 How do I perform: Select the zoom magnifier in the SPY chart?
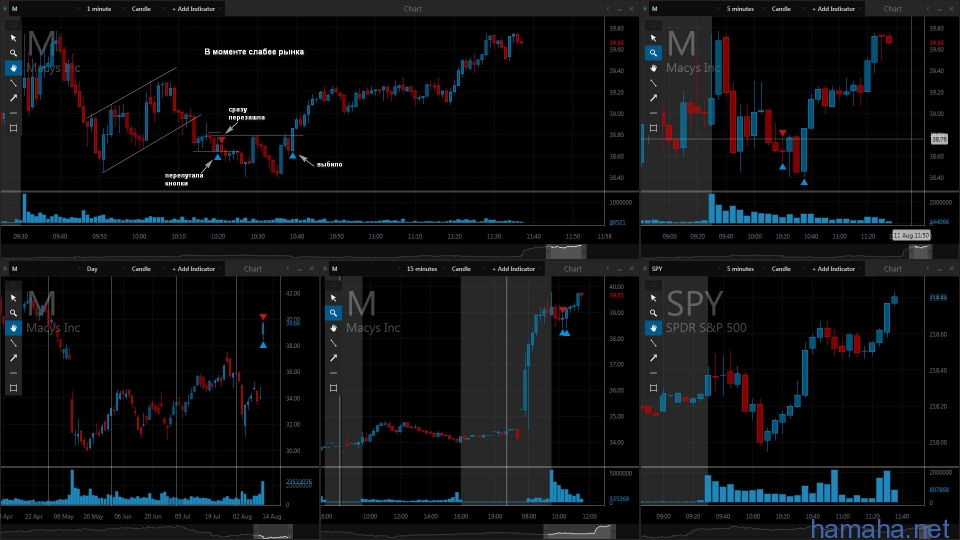[x=653, y=313]
